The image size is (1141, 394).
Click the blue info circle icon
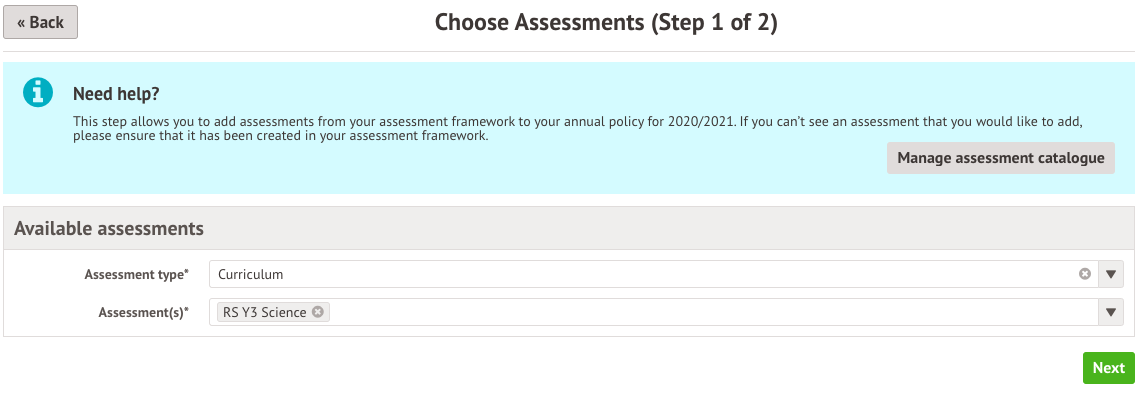pos(38,92)
